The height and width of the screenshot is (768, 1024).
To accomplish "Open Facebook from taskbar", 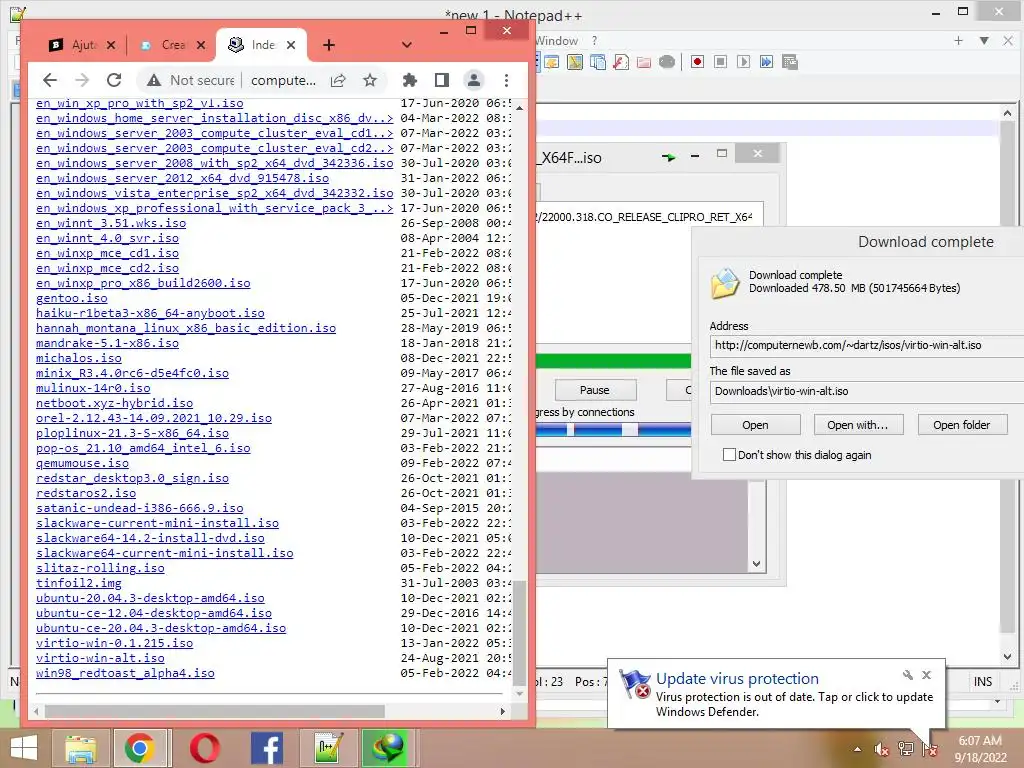I will click(266, 748).
